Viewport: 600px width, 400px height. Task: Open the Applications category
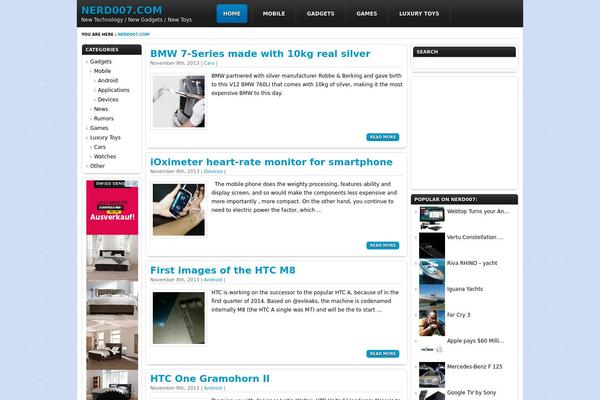click(113, 90)
